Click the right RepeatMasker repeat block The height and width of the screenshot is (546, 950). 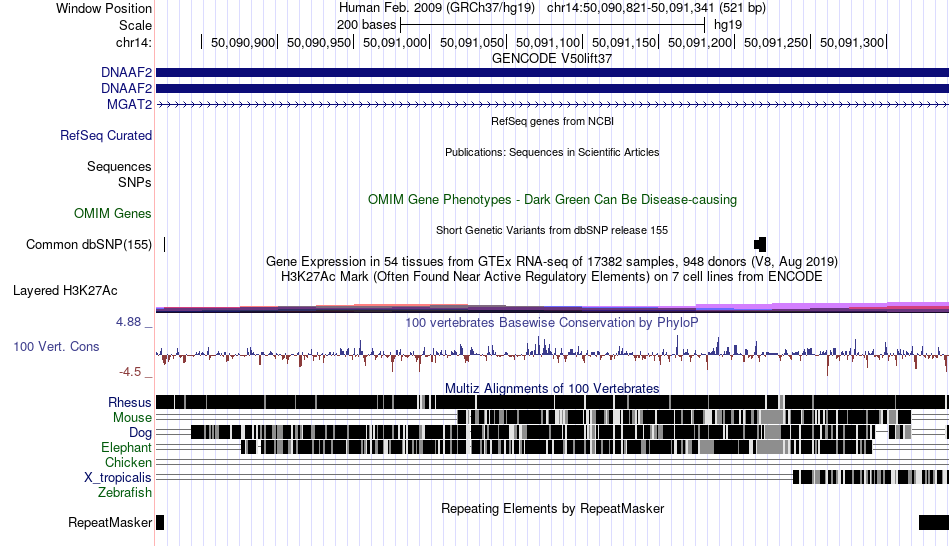(x=934, y=522)
